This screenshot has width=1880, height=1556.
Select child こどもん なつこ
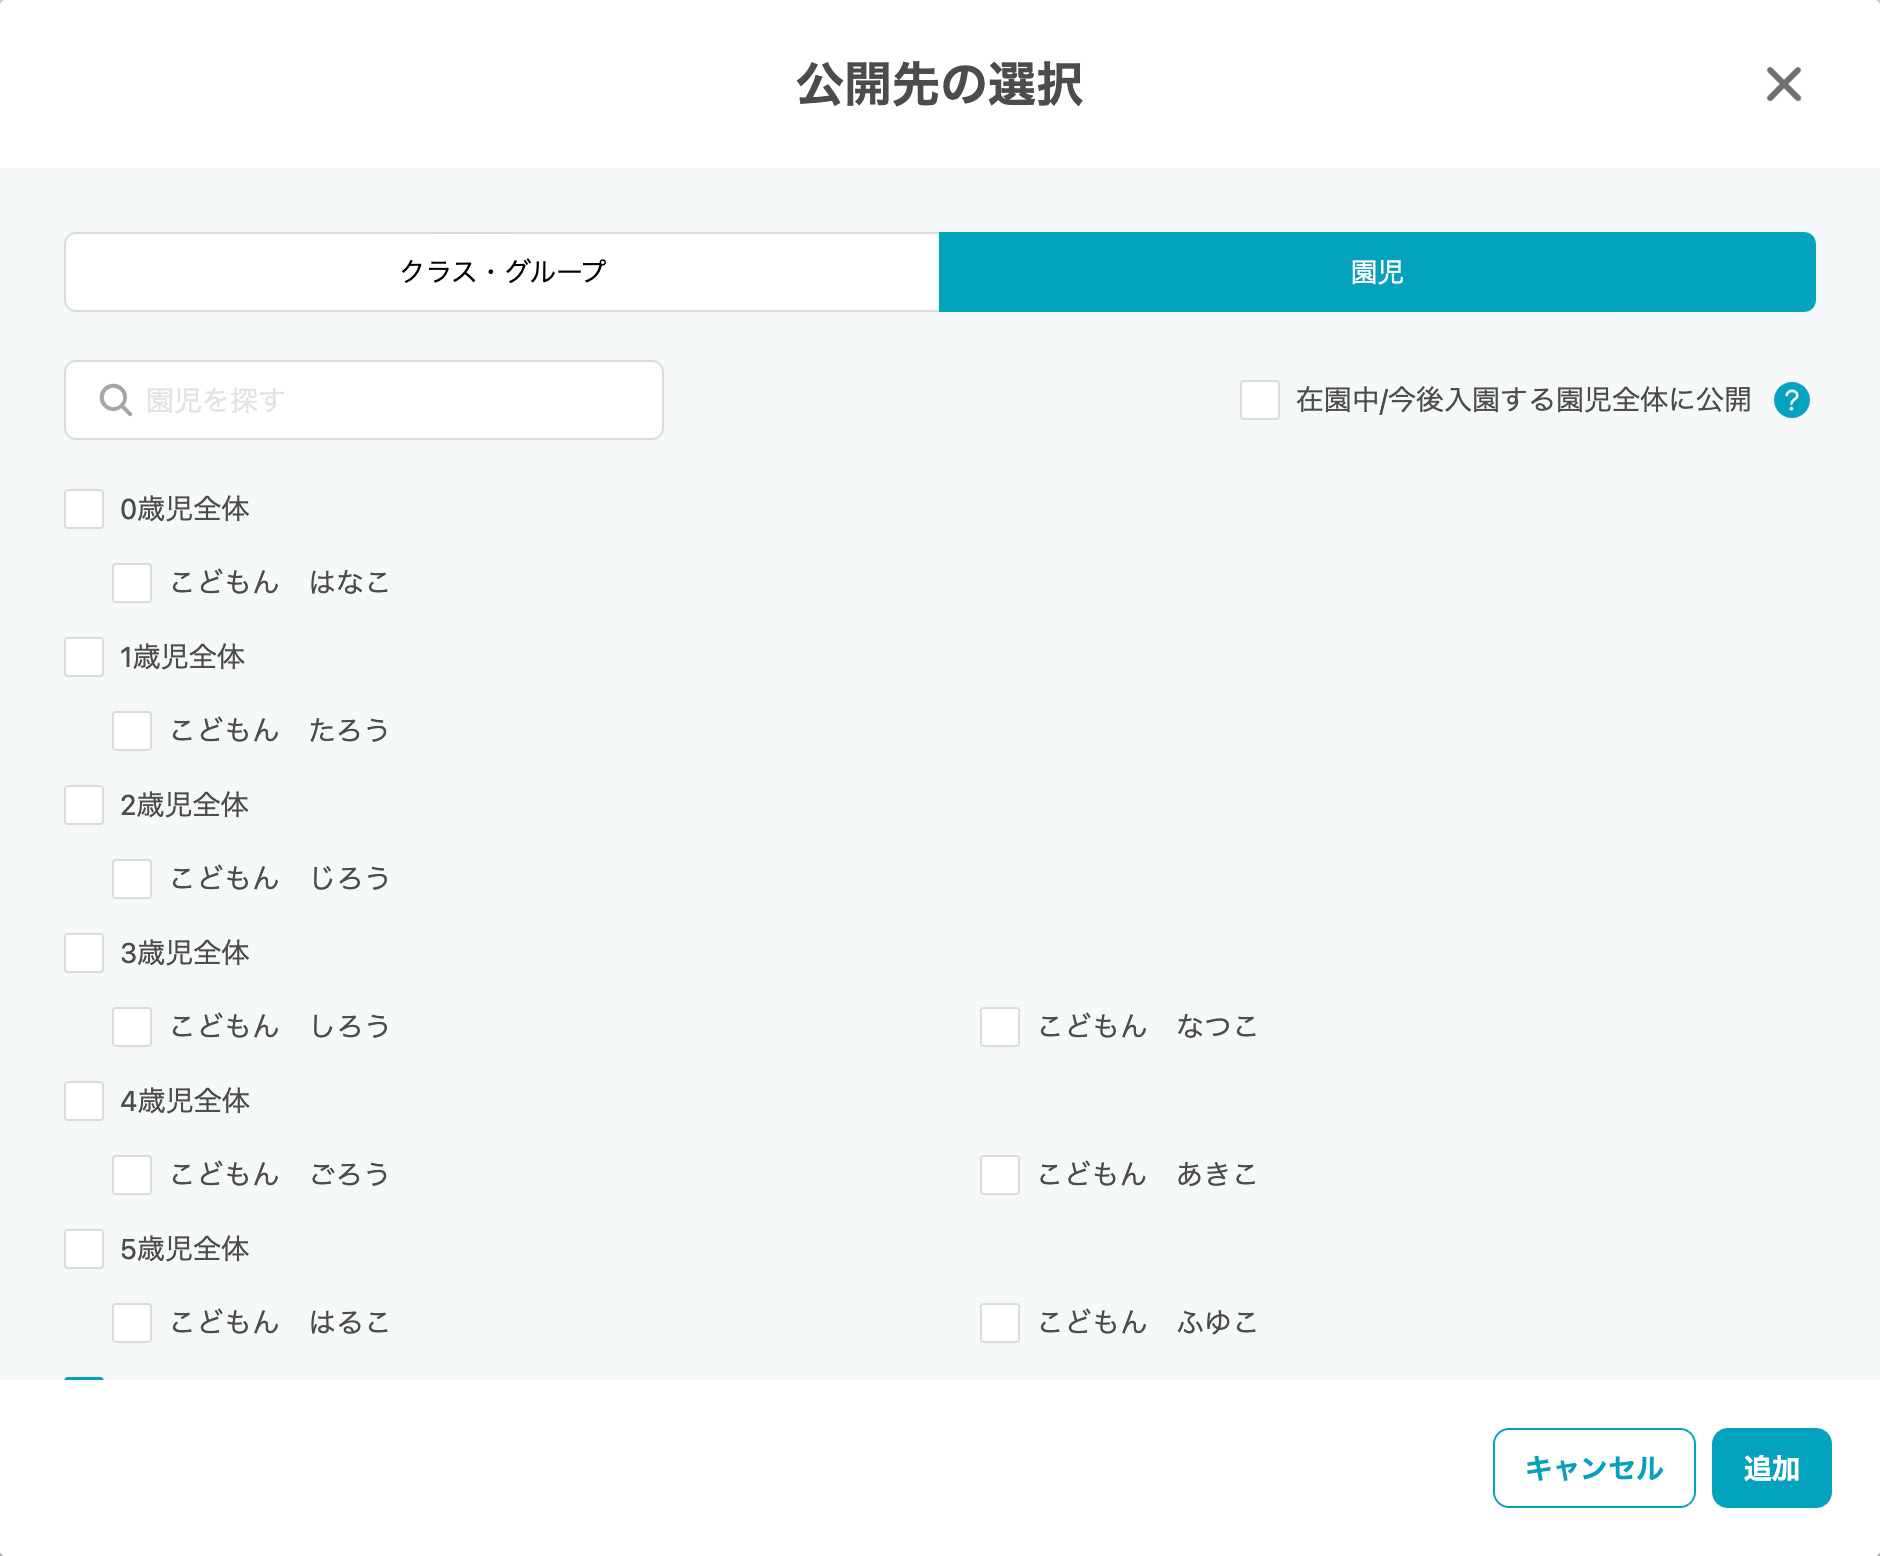click(x=1000, y=1027)
